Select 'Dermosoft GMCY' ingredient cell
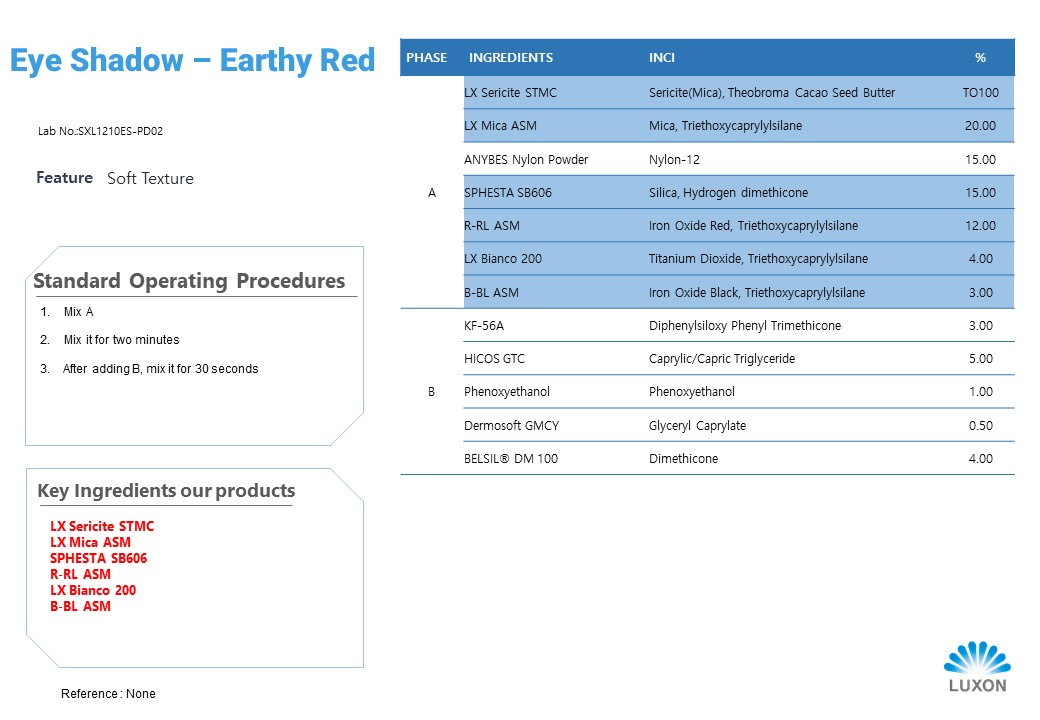 pyautogui.click(x=511, y=426)
